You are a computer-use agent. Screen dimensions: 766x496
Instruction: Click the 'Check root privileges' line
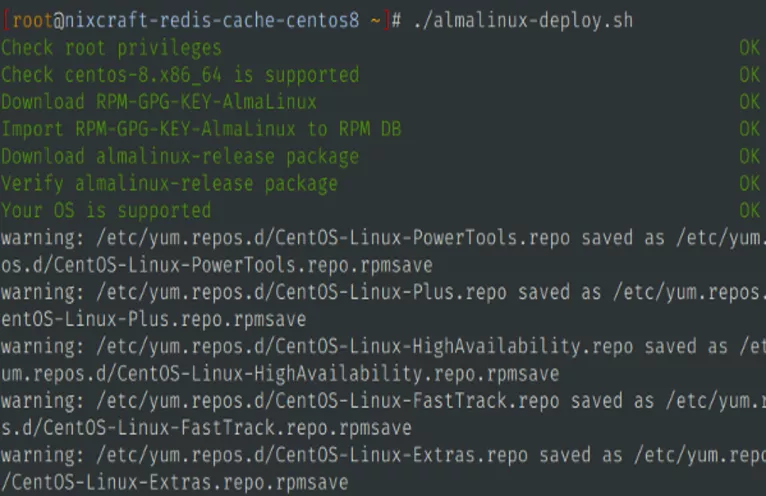click(x=111, y=47)
